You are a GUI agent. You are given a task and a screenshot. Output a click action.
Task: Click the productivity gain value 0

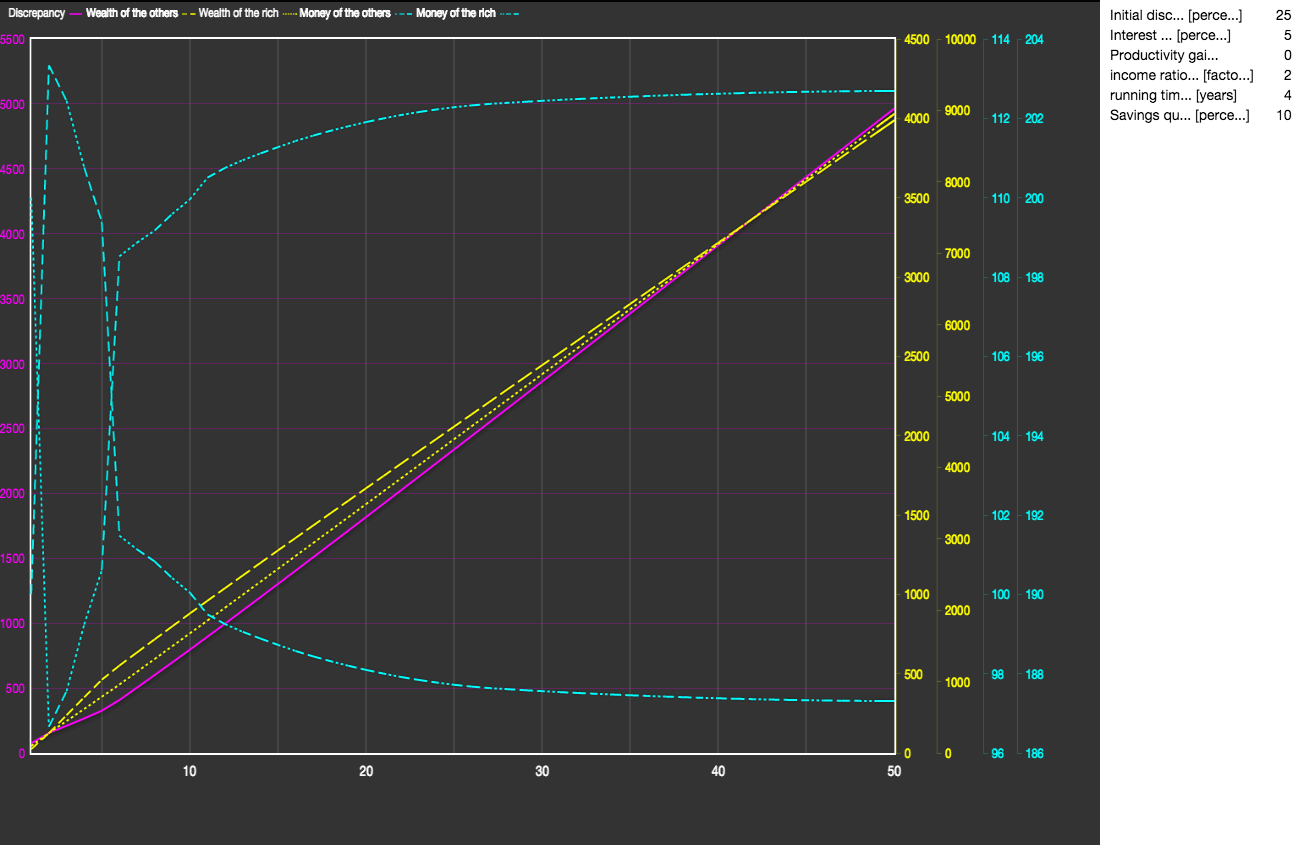point(1287,55)
